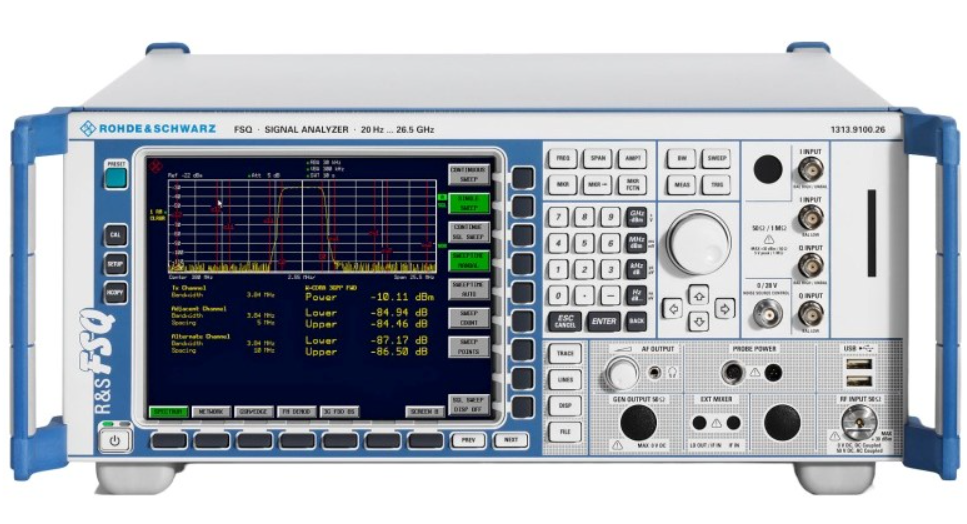967x524 pixels.
Task: Click the large rotary tuning knob
Action: pos(698,242)
